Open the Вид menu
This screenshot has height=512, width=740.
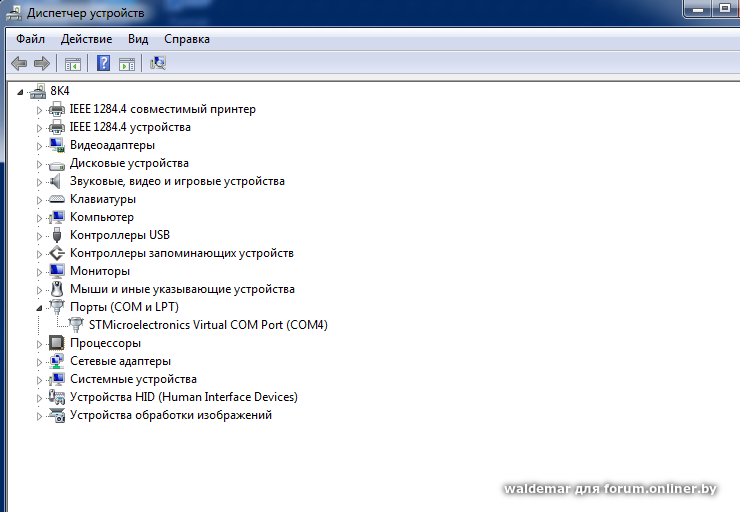(x=138, y=39)
